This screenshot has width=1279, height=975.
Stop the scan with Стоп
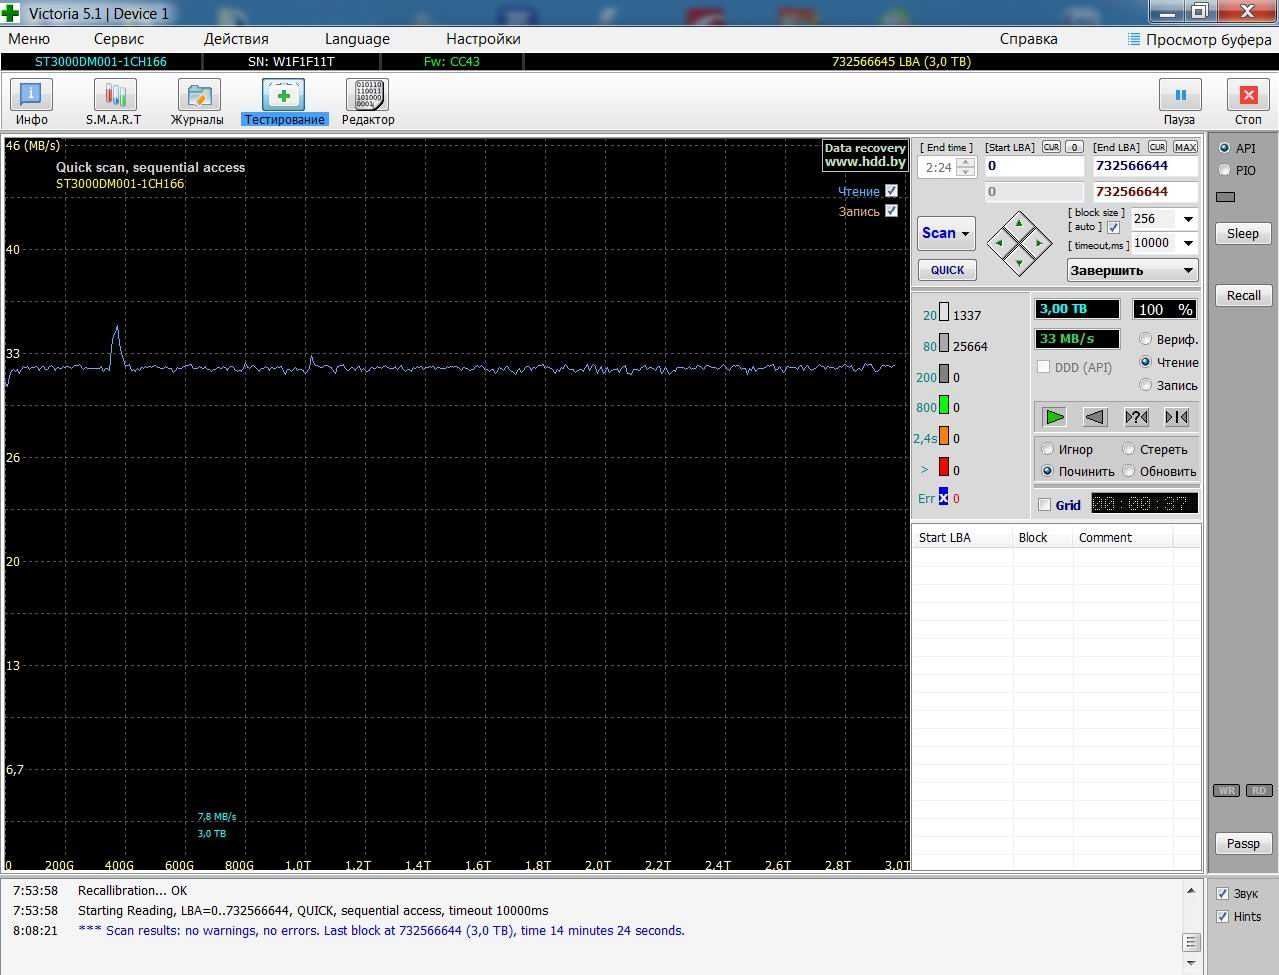click(x=1248, y=102)
